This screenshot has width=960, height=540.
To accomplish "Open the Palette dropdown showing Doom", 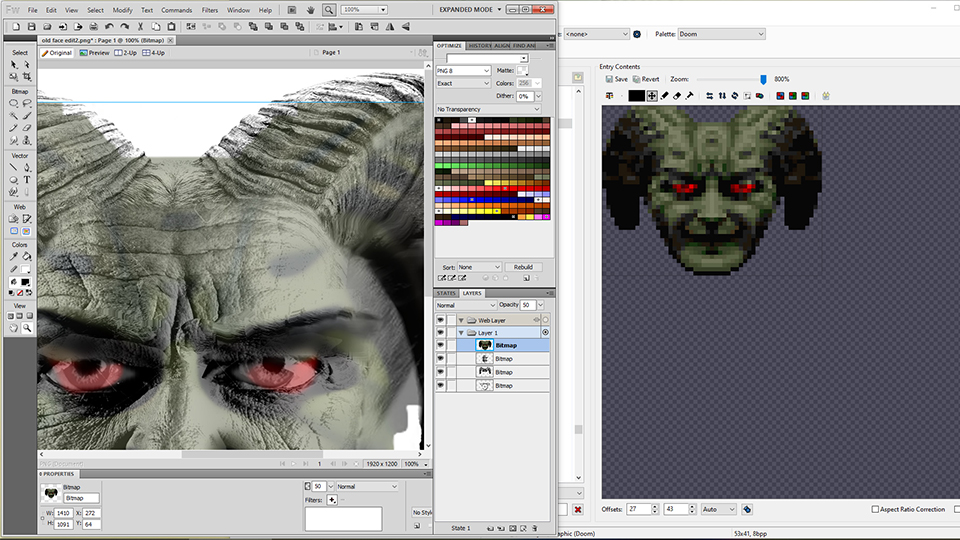I will [x=720, y=34].
